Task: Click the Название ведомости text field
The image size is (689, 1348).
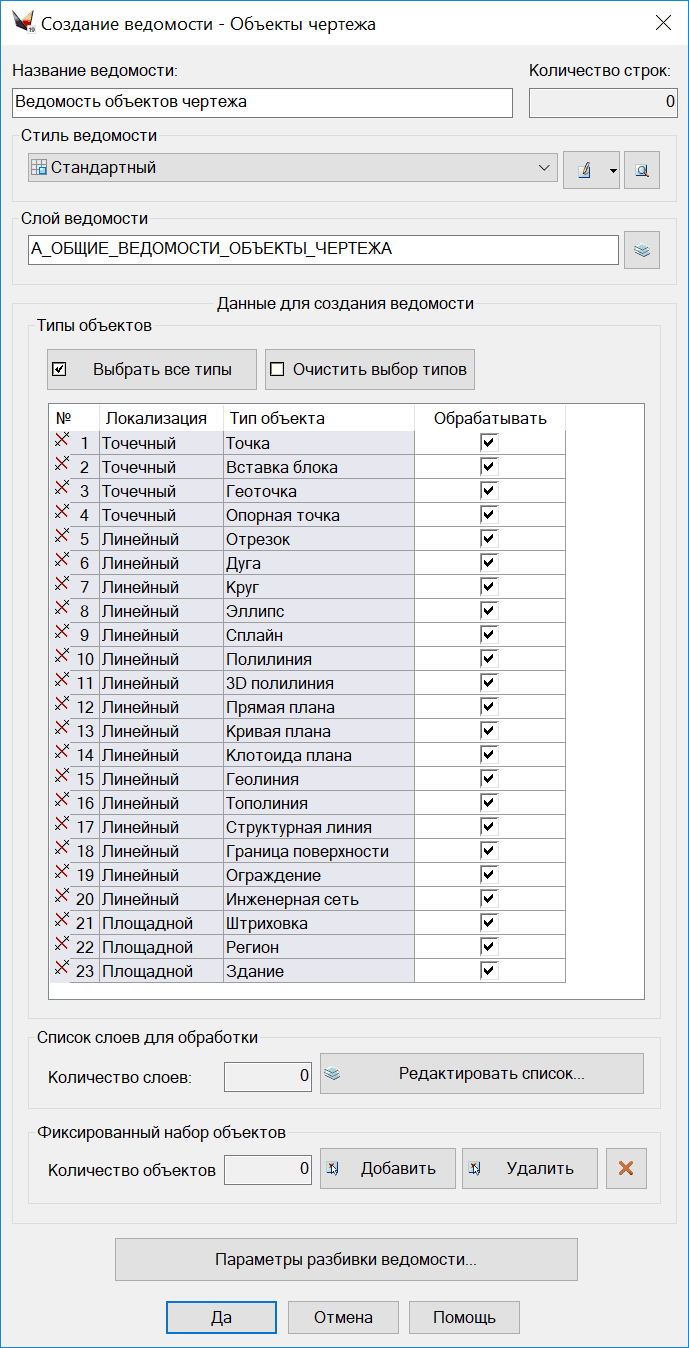Action: pyautogui.click(x=262, y=102)
